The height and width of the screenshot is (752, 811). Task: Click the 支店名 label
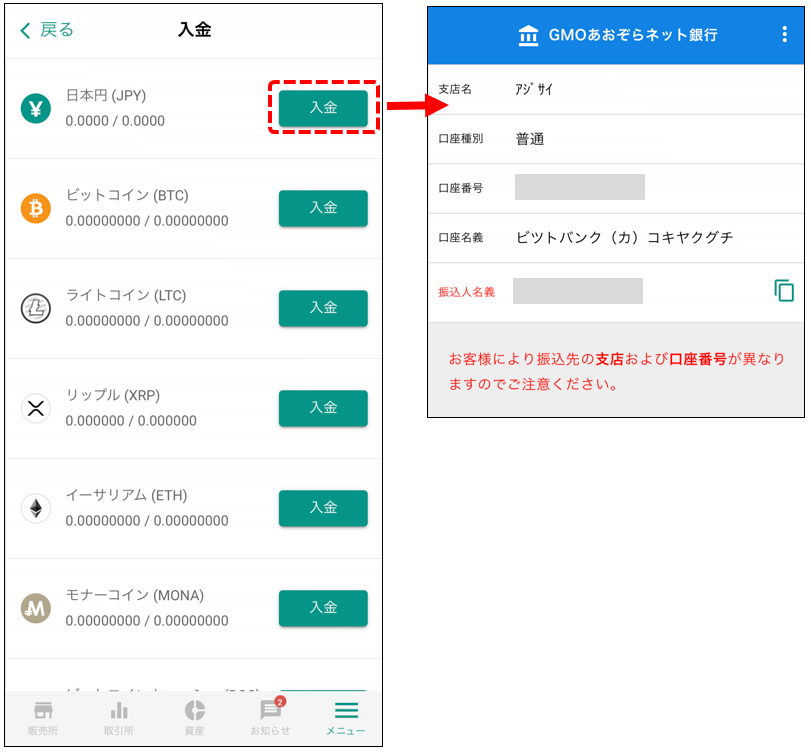coord(455,89)
